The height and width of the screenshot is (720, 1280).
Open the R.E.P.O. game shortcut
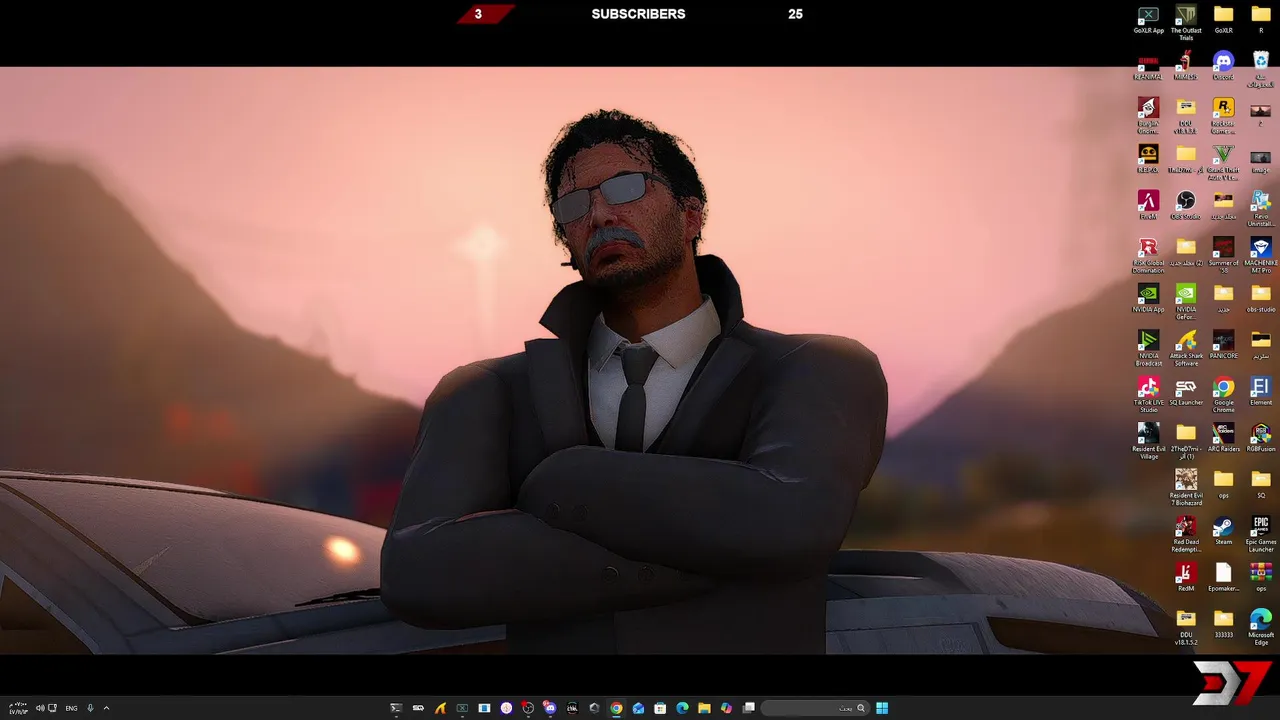click(x=1148, y=159)
